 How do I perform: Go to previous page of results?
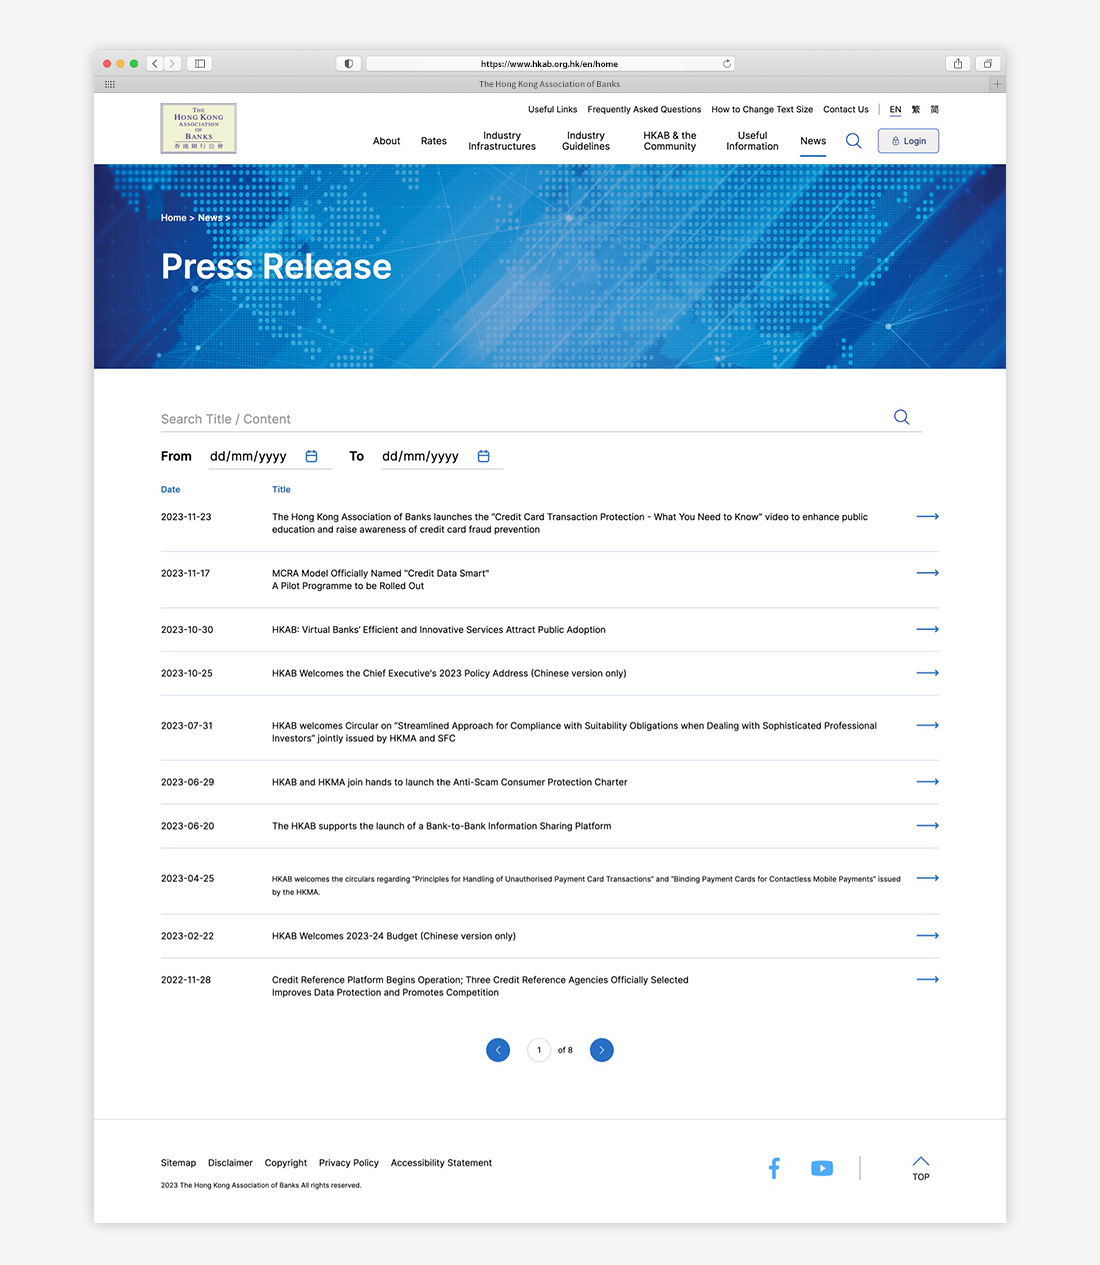tap(498, 1050)
